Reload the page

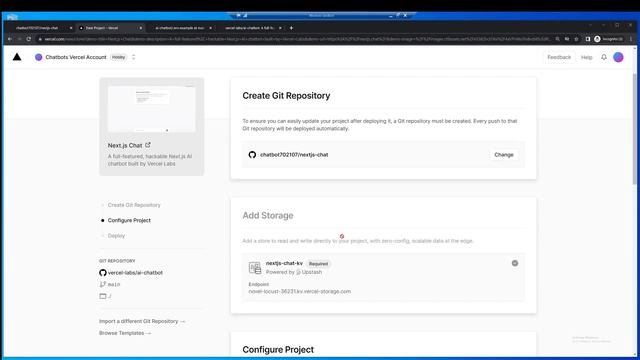(29, 39)
